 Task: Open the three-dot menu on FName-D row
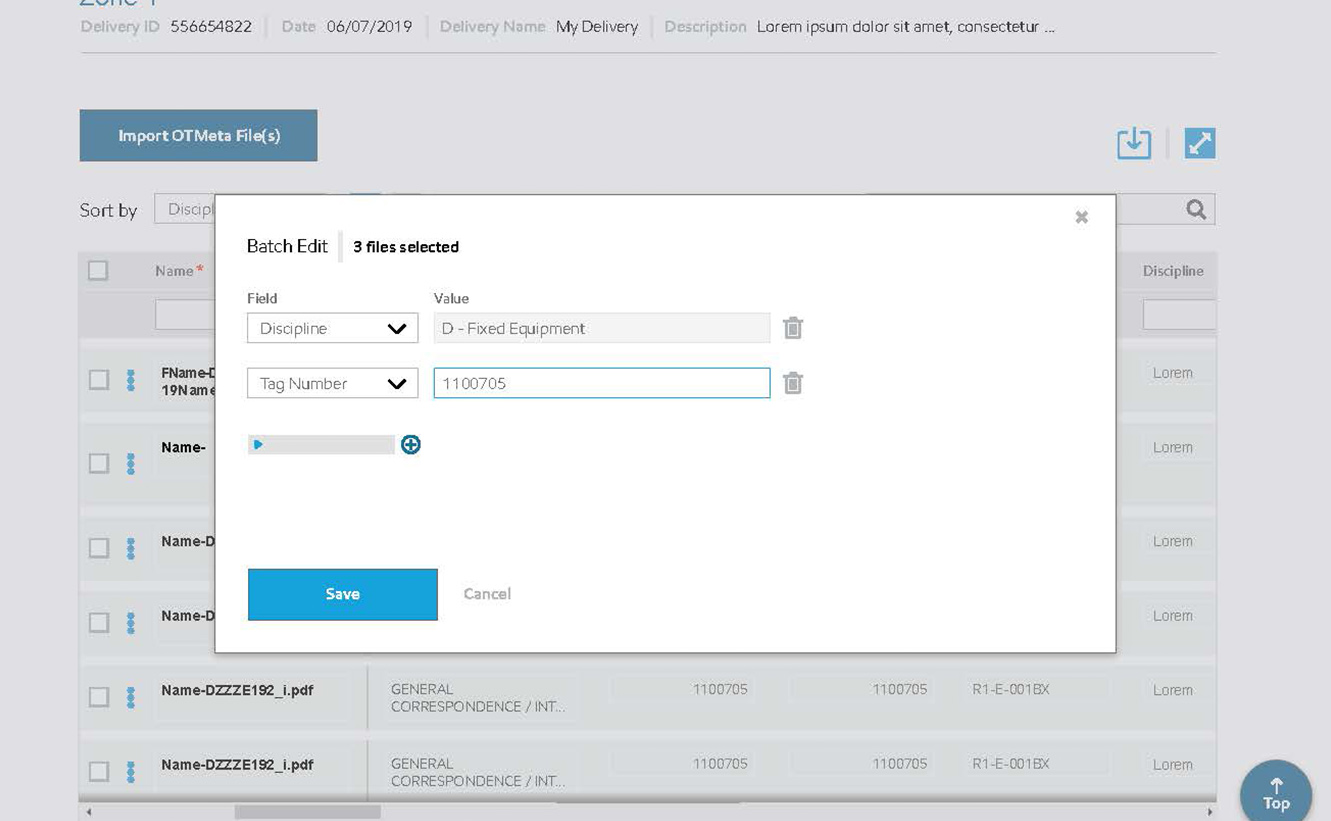click(x=131, y=380)
